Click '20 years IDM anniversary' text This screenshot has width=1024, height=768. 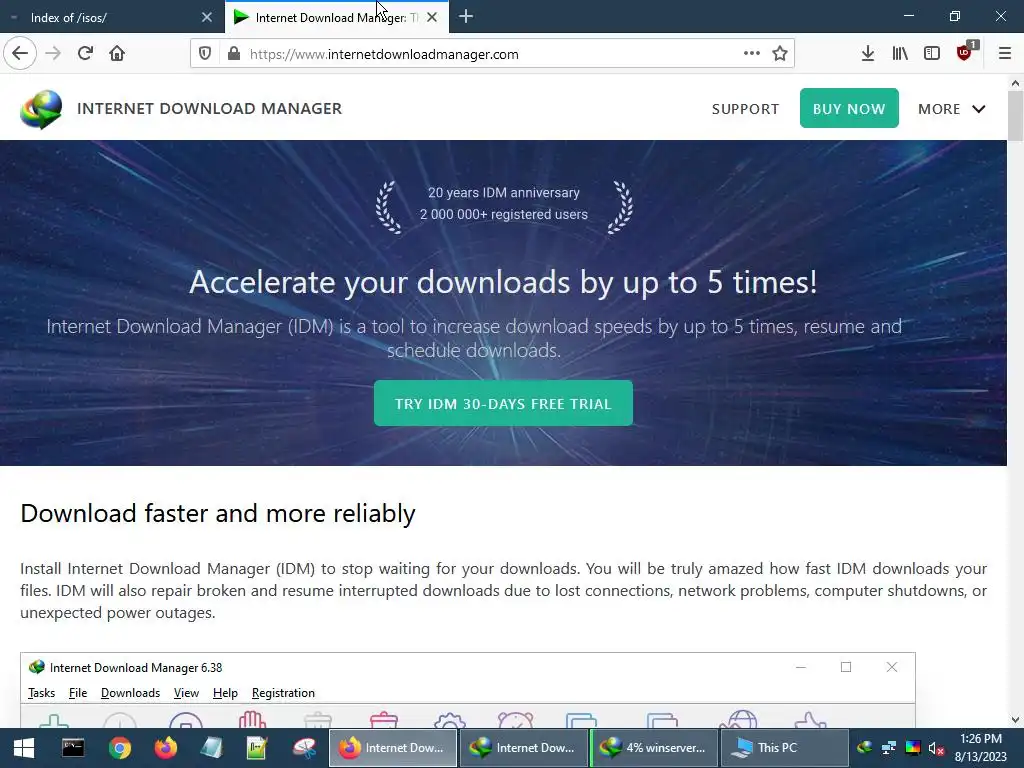504,193
